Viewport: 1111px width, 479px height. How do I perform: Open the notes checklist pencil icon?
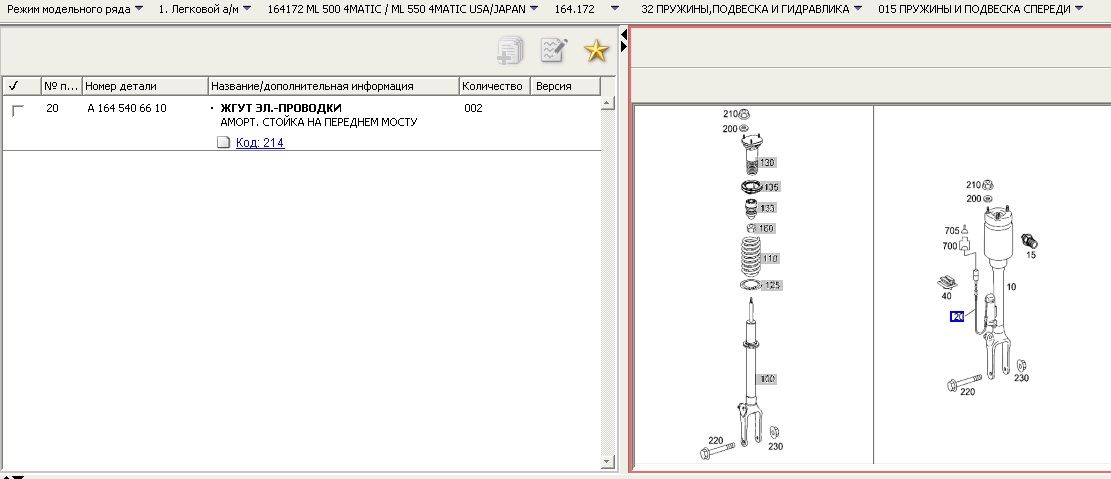(553, 51)
